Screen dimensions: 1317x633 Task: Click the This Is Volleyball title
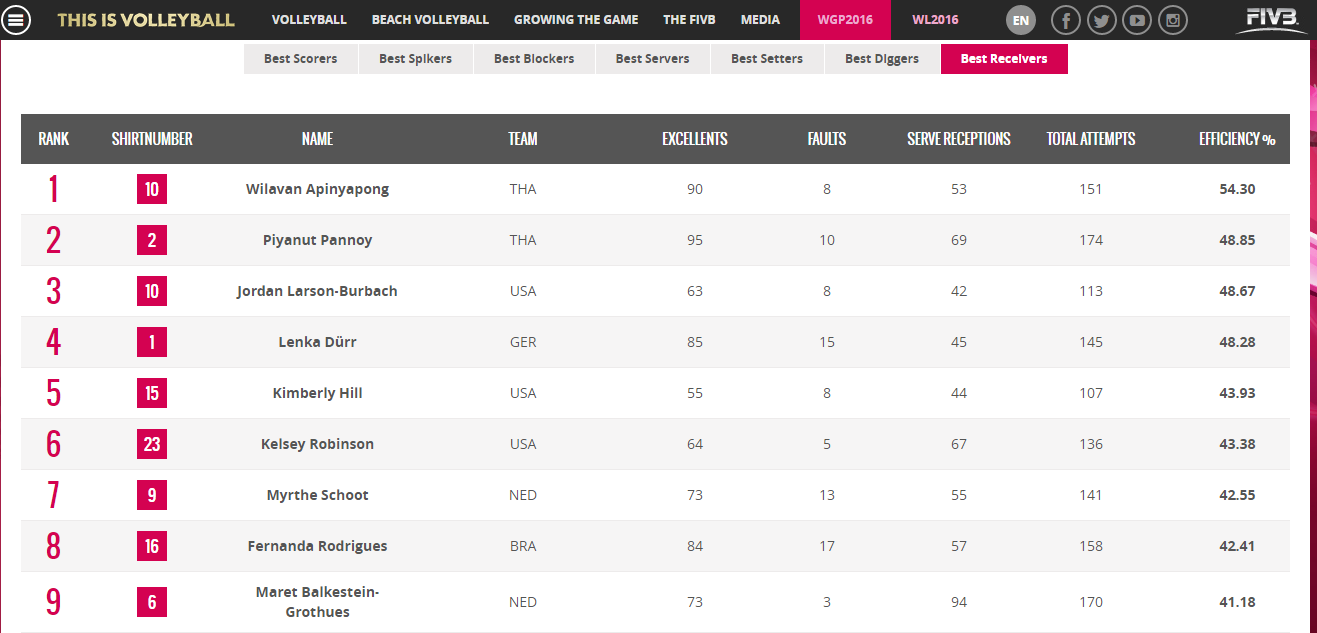146,20
